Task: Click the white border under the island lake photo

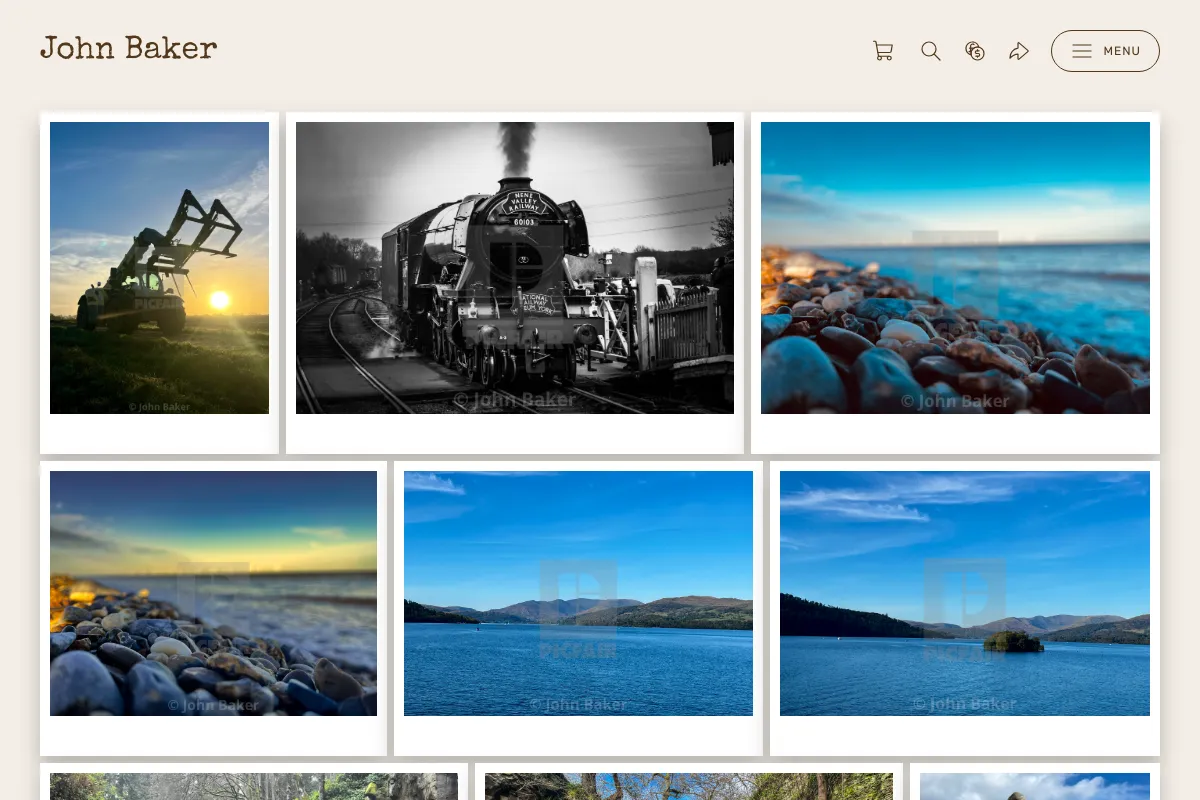Action: pyautogui.click(x=965, y=736)
